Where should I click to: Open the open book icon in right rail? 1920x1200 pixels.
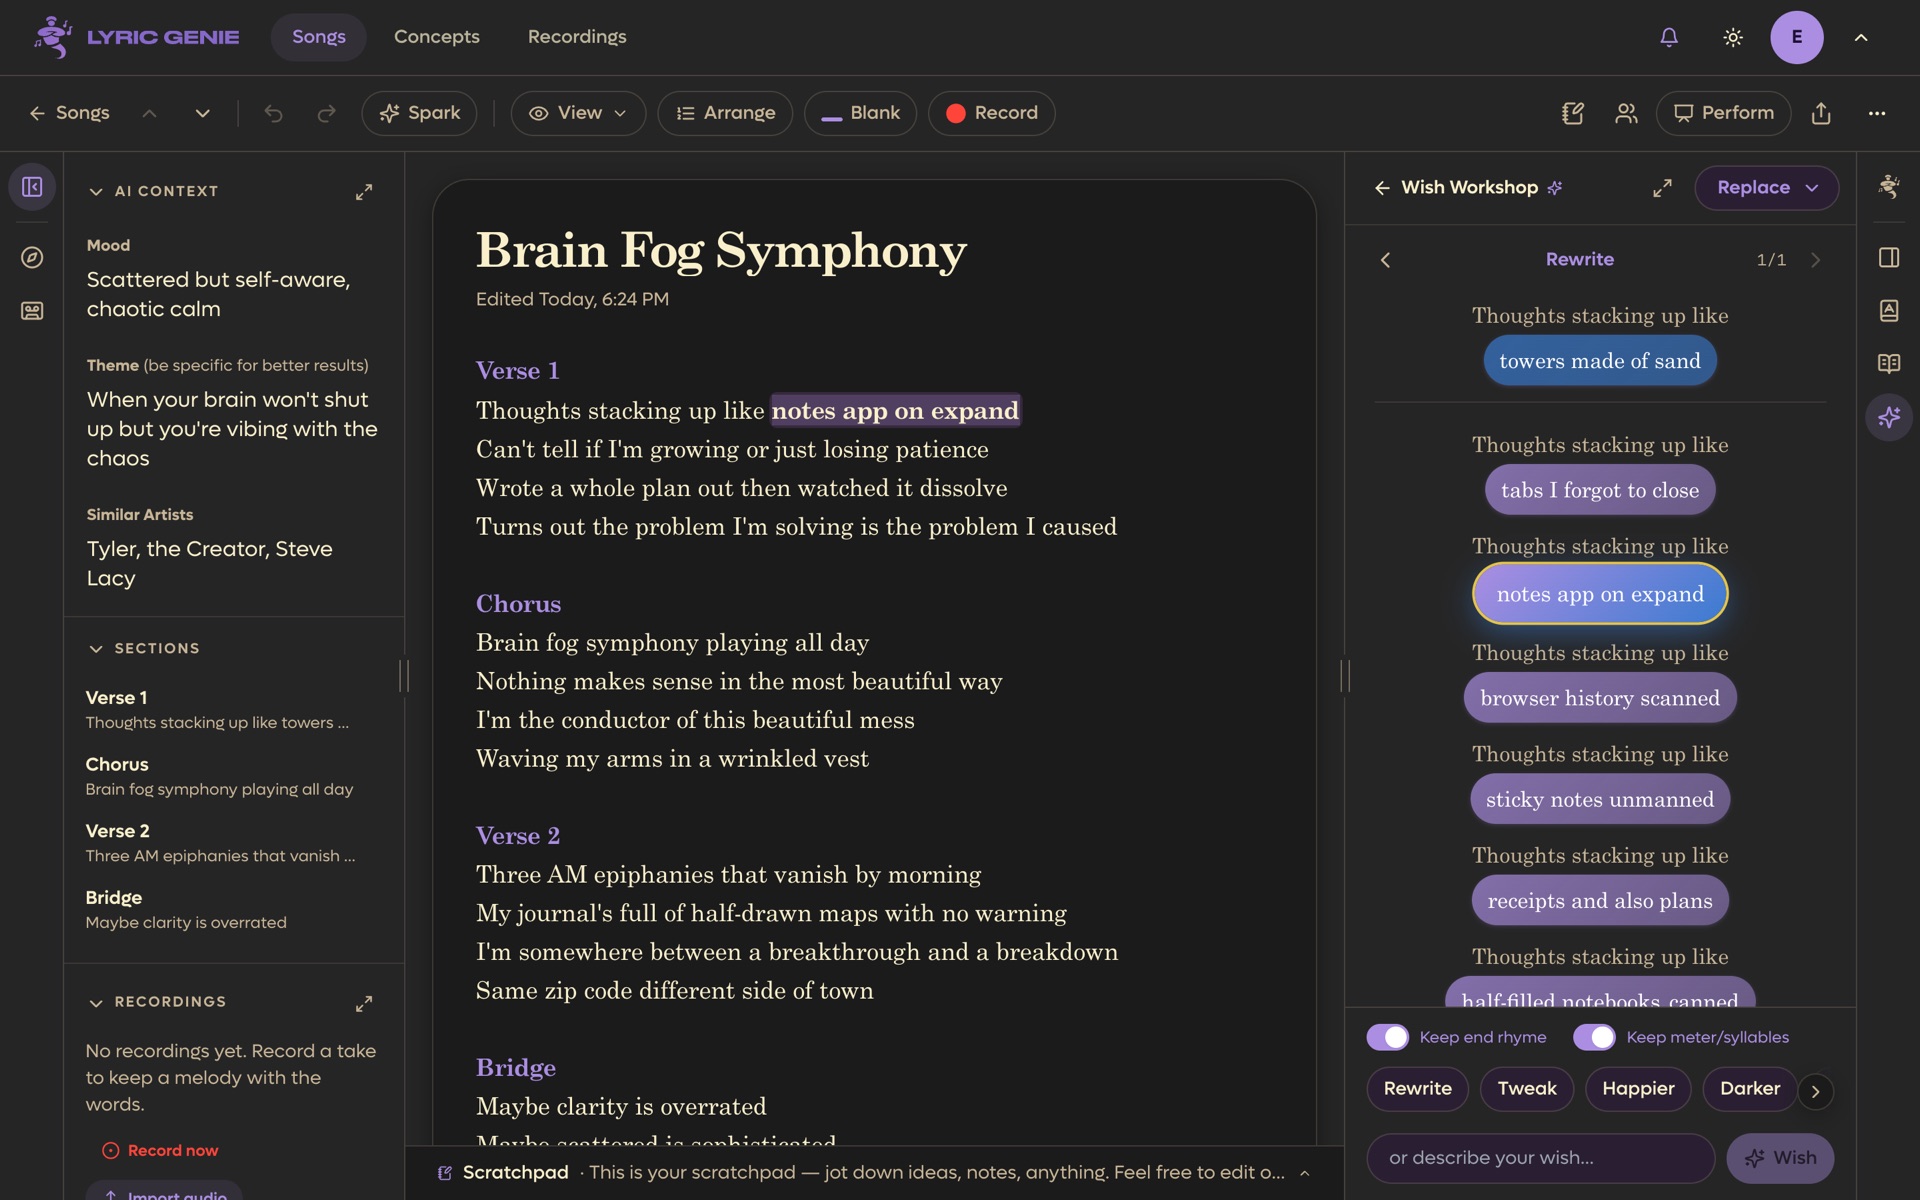pyautogui.click(x=1889, y=363)
